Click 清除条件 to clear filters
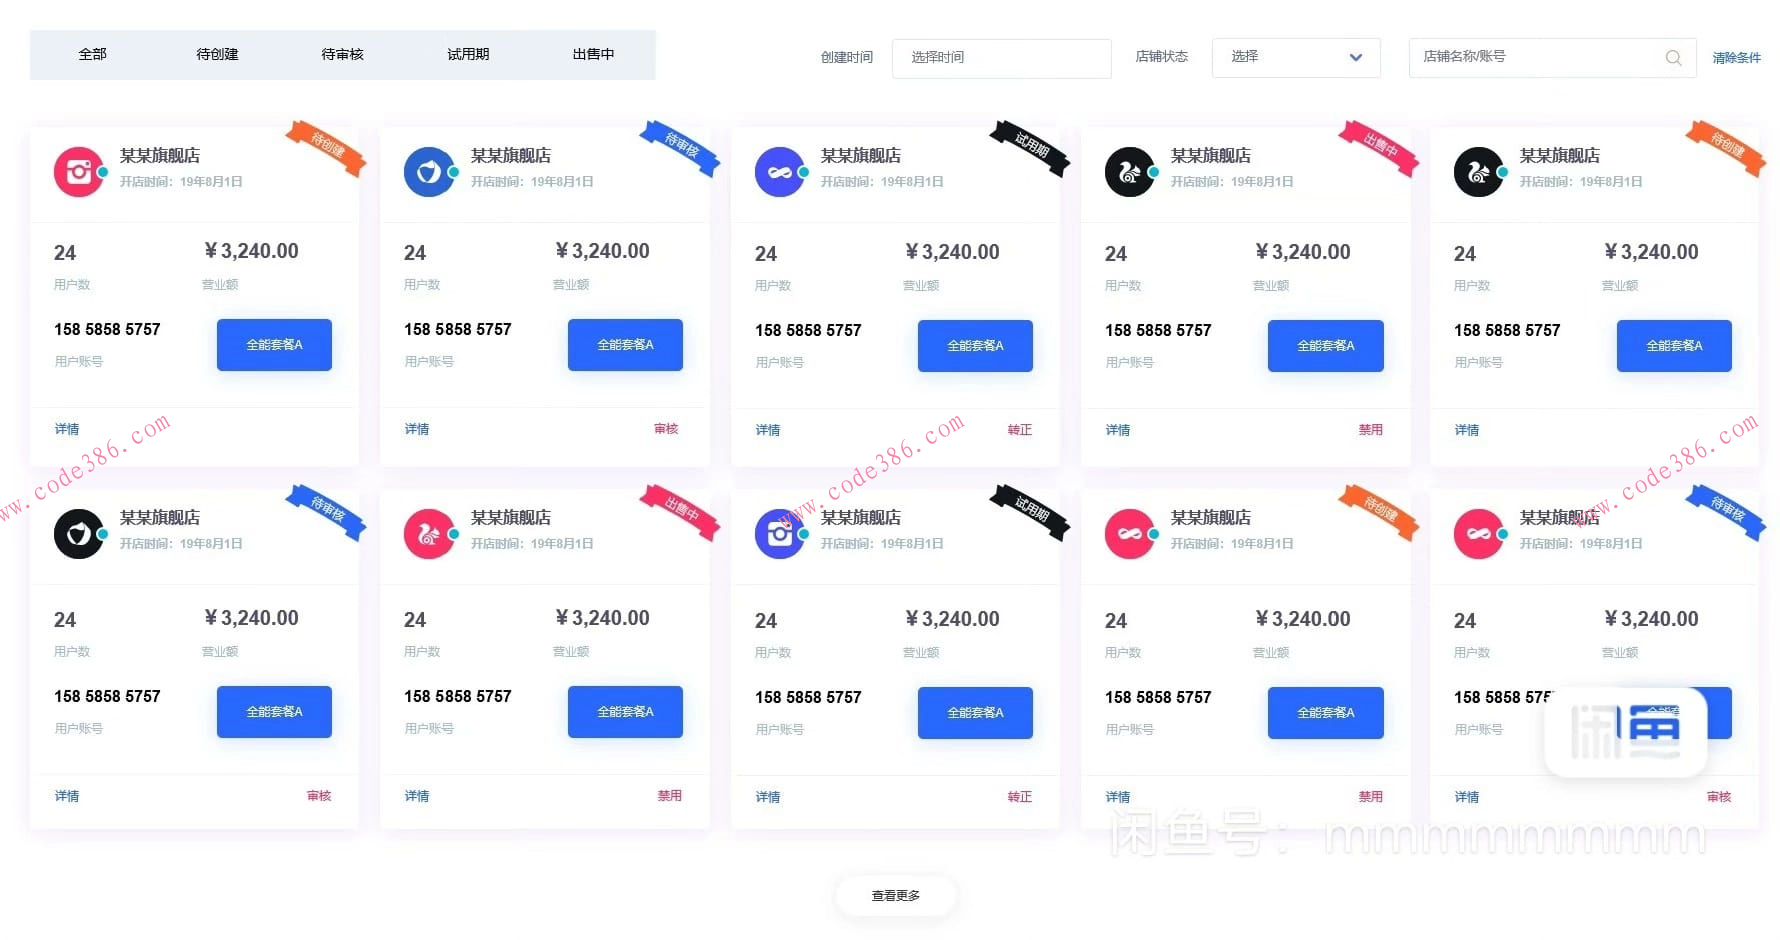This screenshot has width=1780, height=940. coord(1736,58)
